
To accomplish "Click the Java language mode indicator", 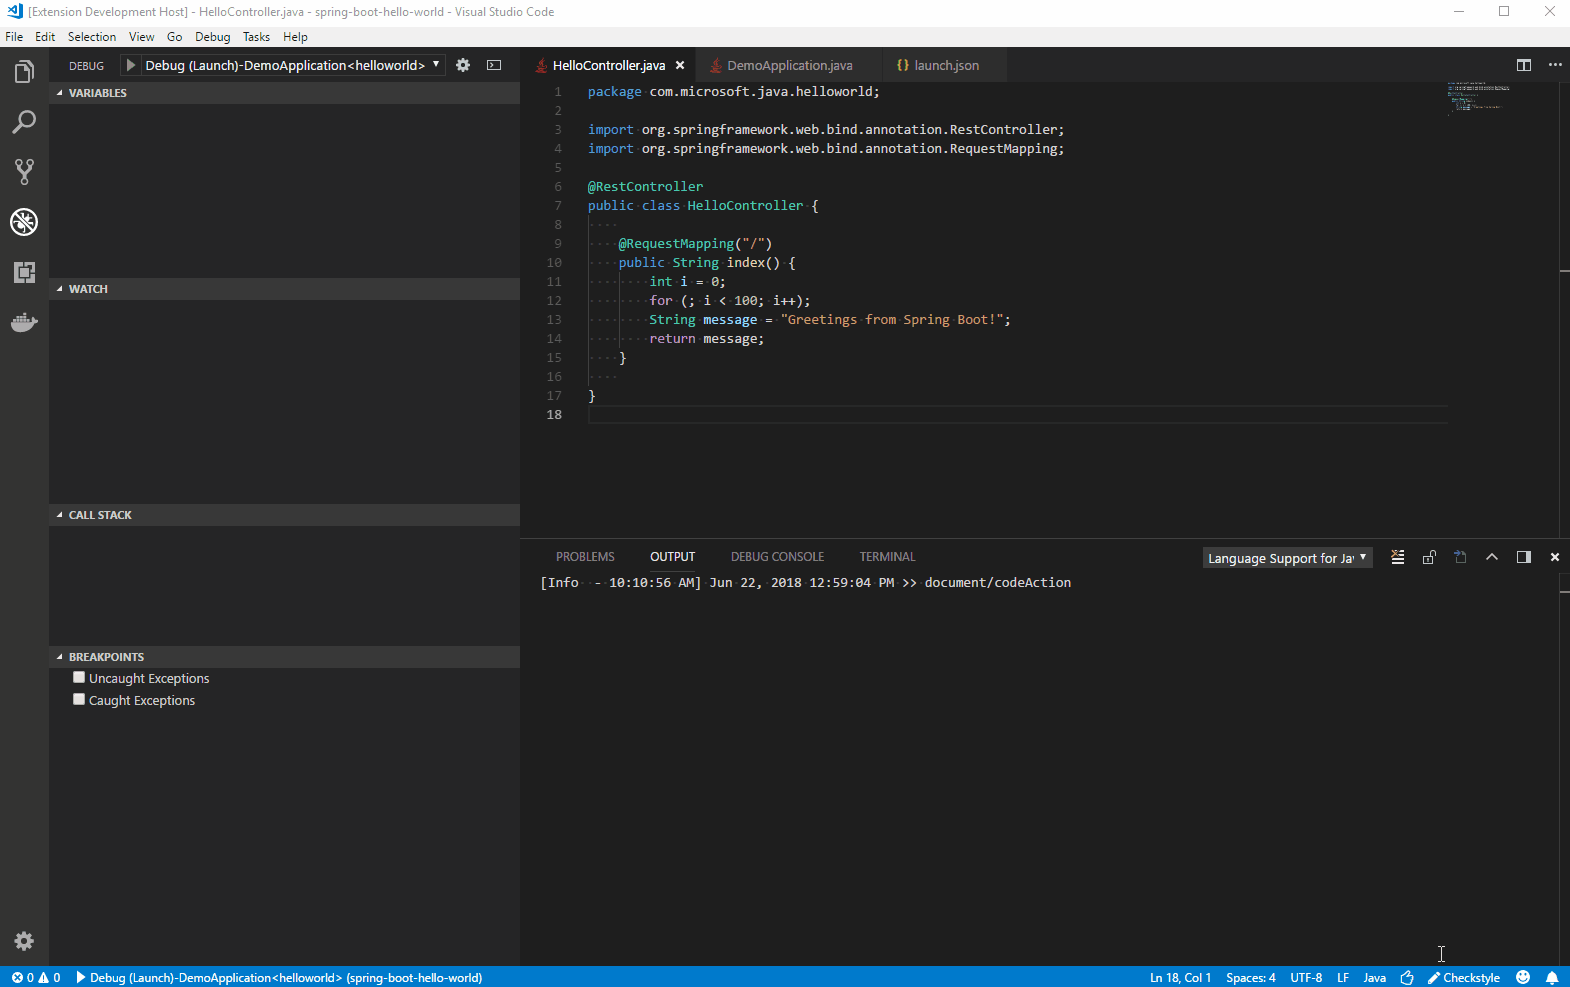I will click(1374, 977).
